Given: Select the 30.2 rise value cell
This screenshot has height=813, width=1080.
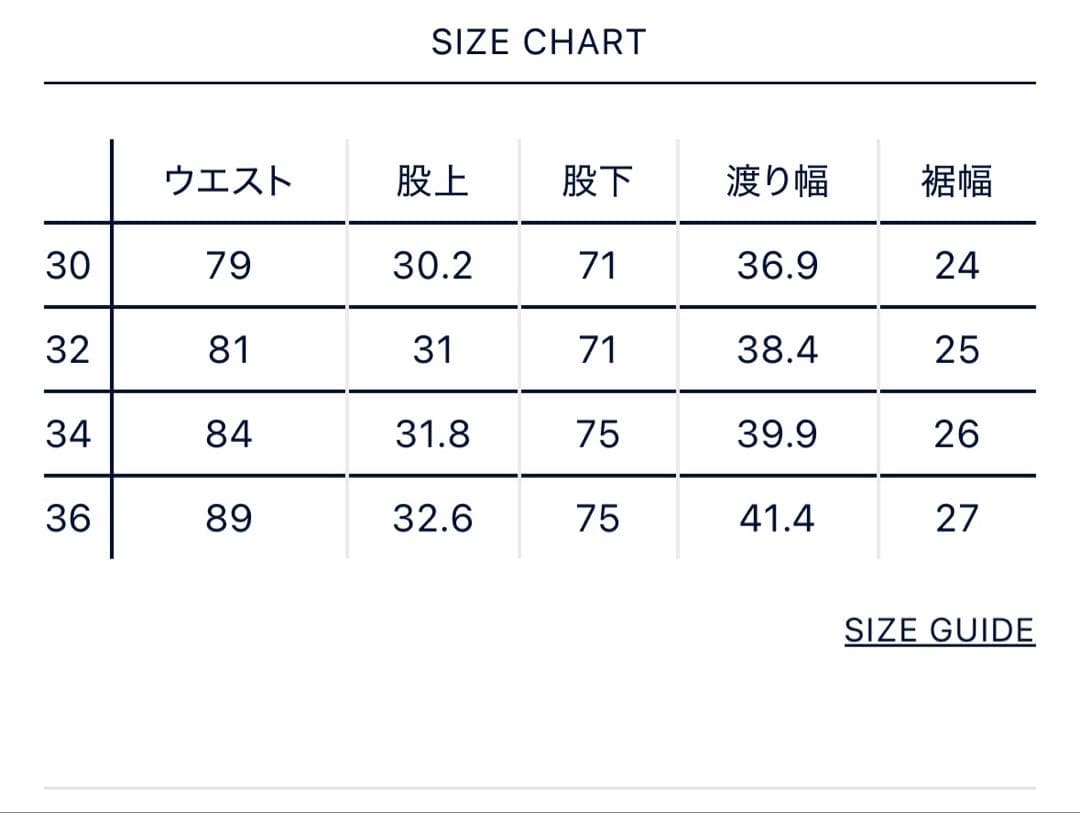Looking at the screenshot, I should click(432, 266).
